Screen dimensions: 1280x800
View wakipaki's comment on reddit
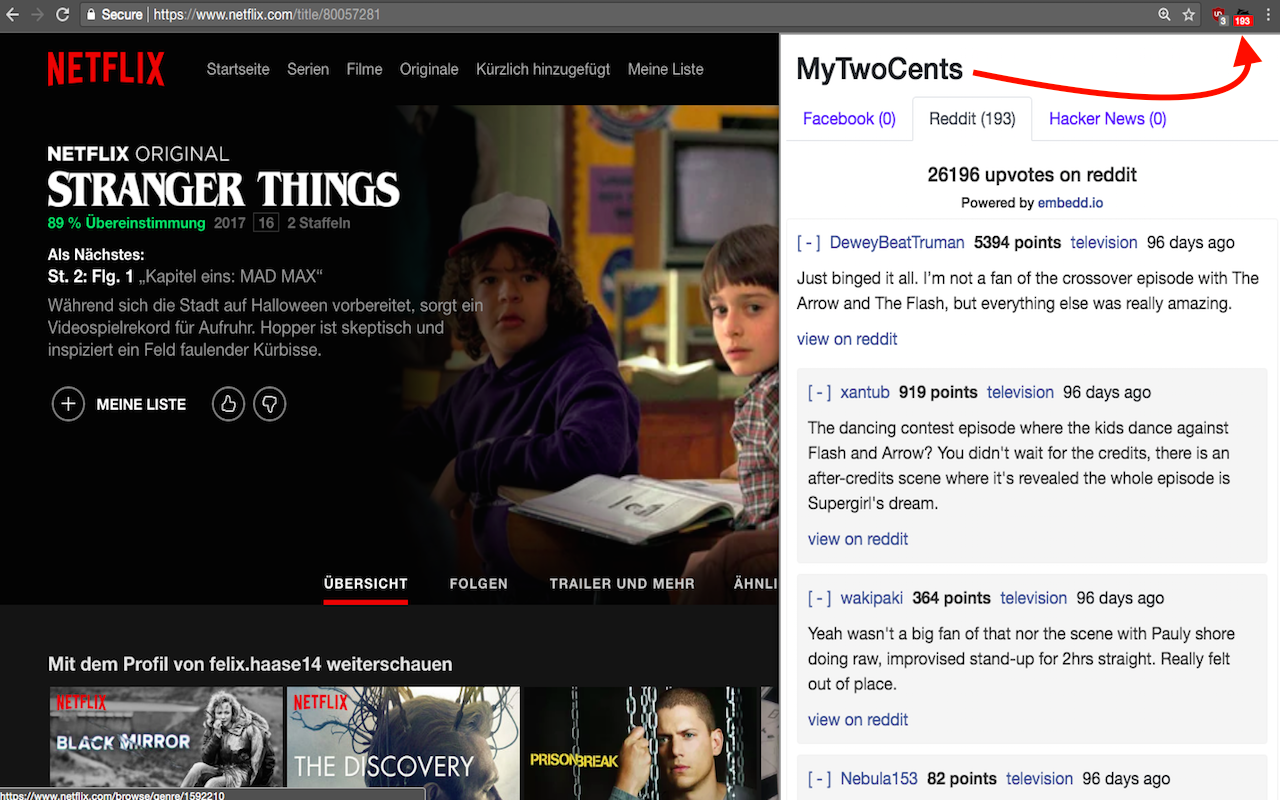[858, 719]
